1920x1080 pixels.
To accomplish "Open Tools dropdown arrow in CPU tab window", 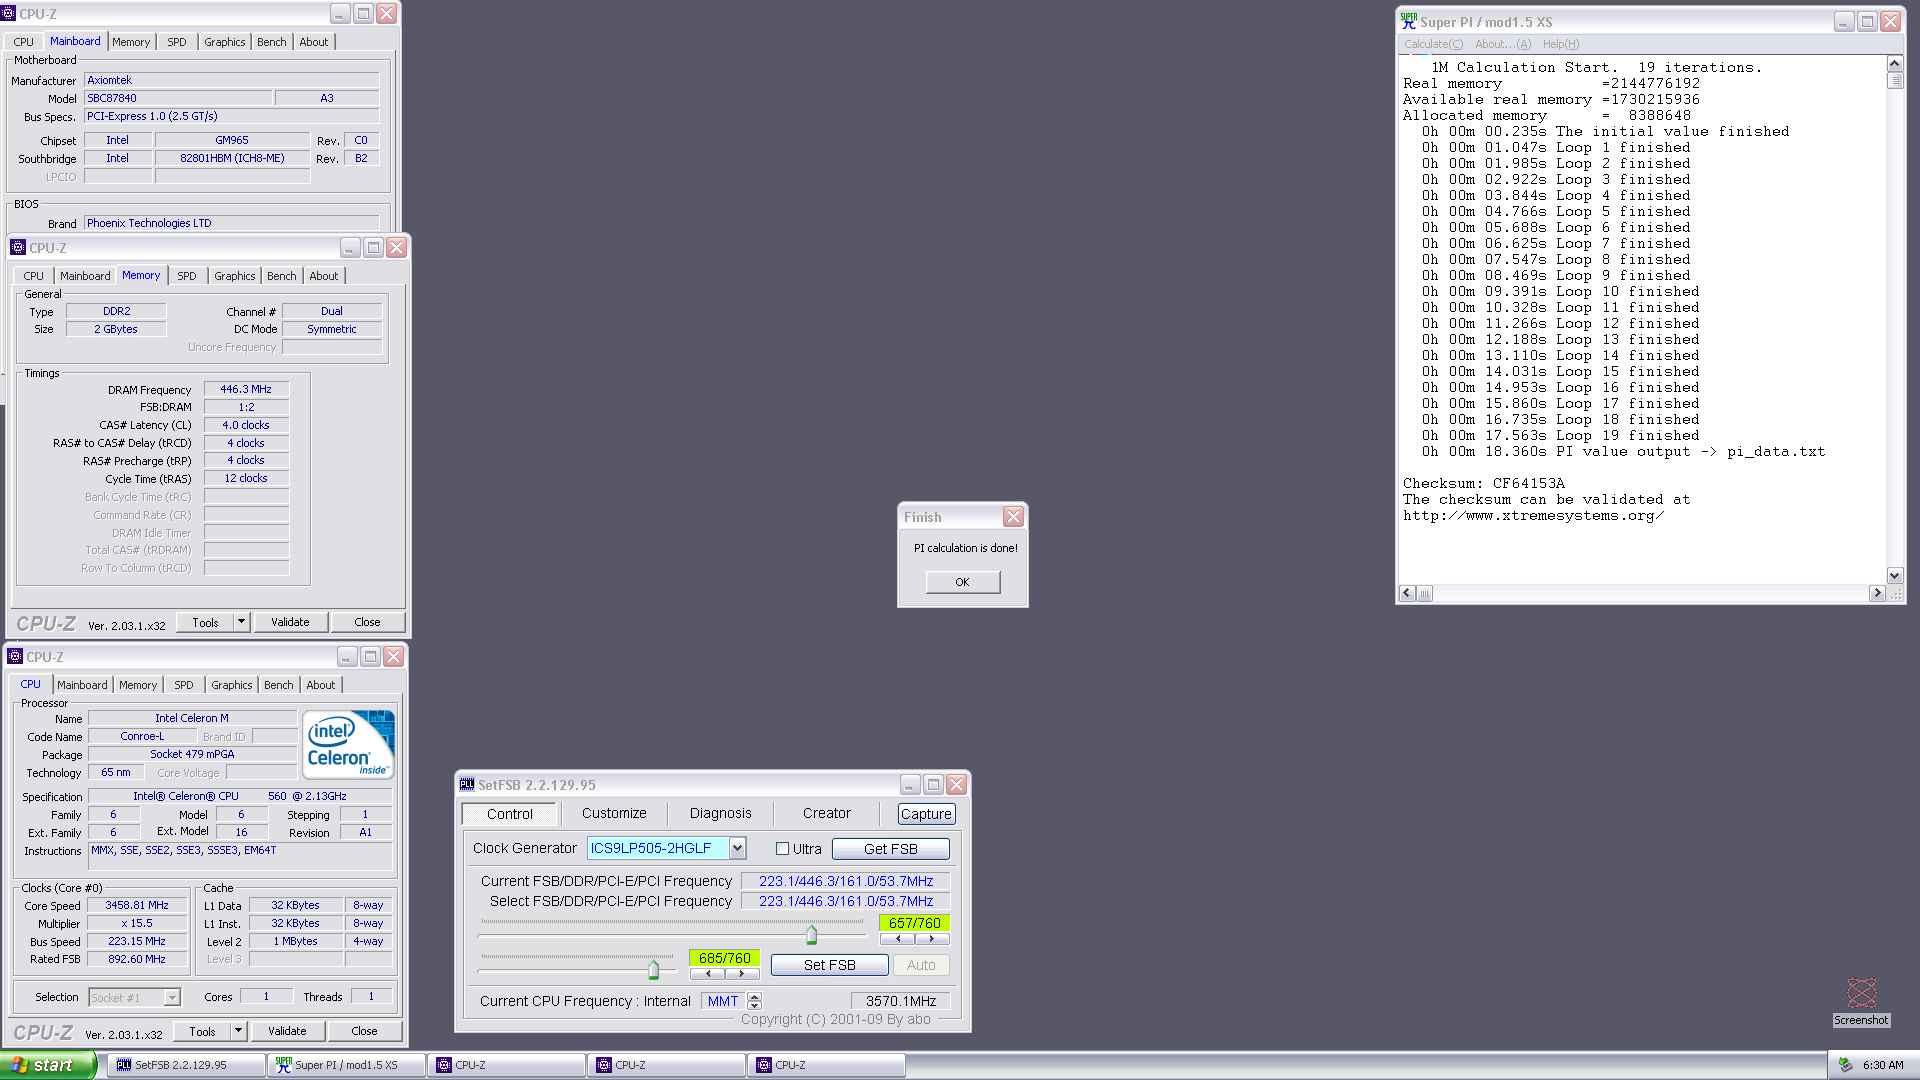I will pos(238,1031).
